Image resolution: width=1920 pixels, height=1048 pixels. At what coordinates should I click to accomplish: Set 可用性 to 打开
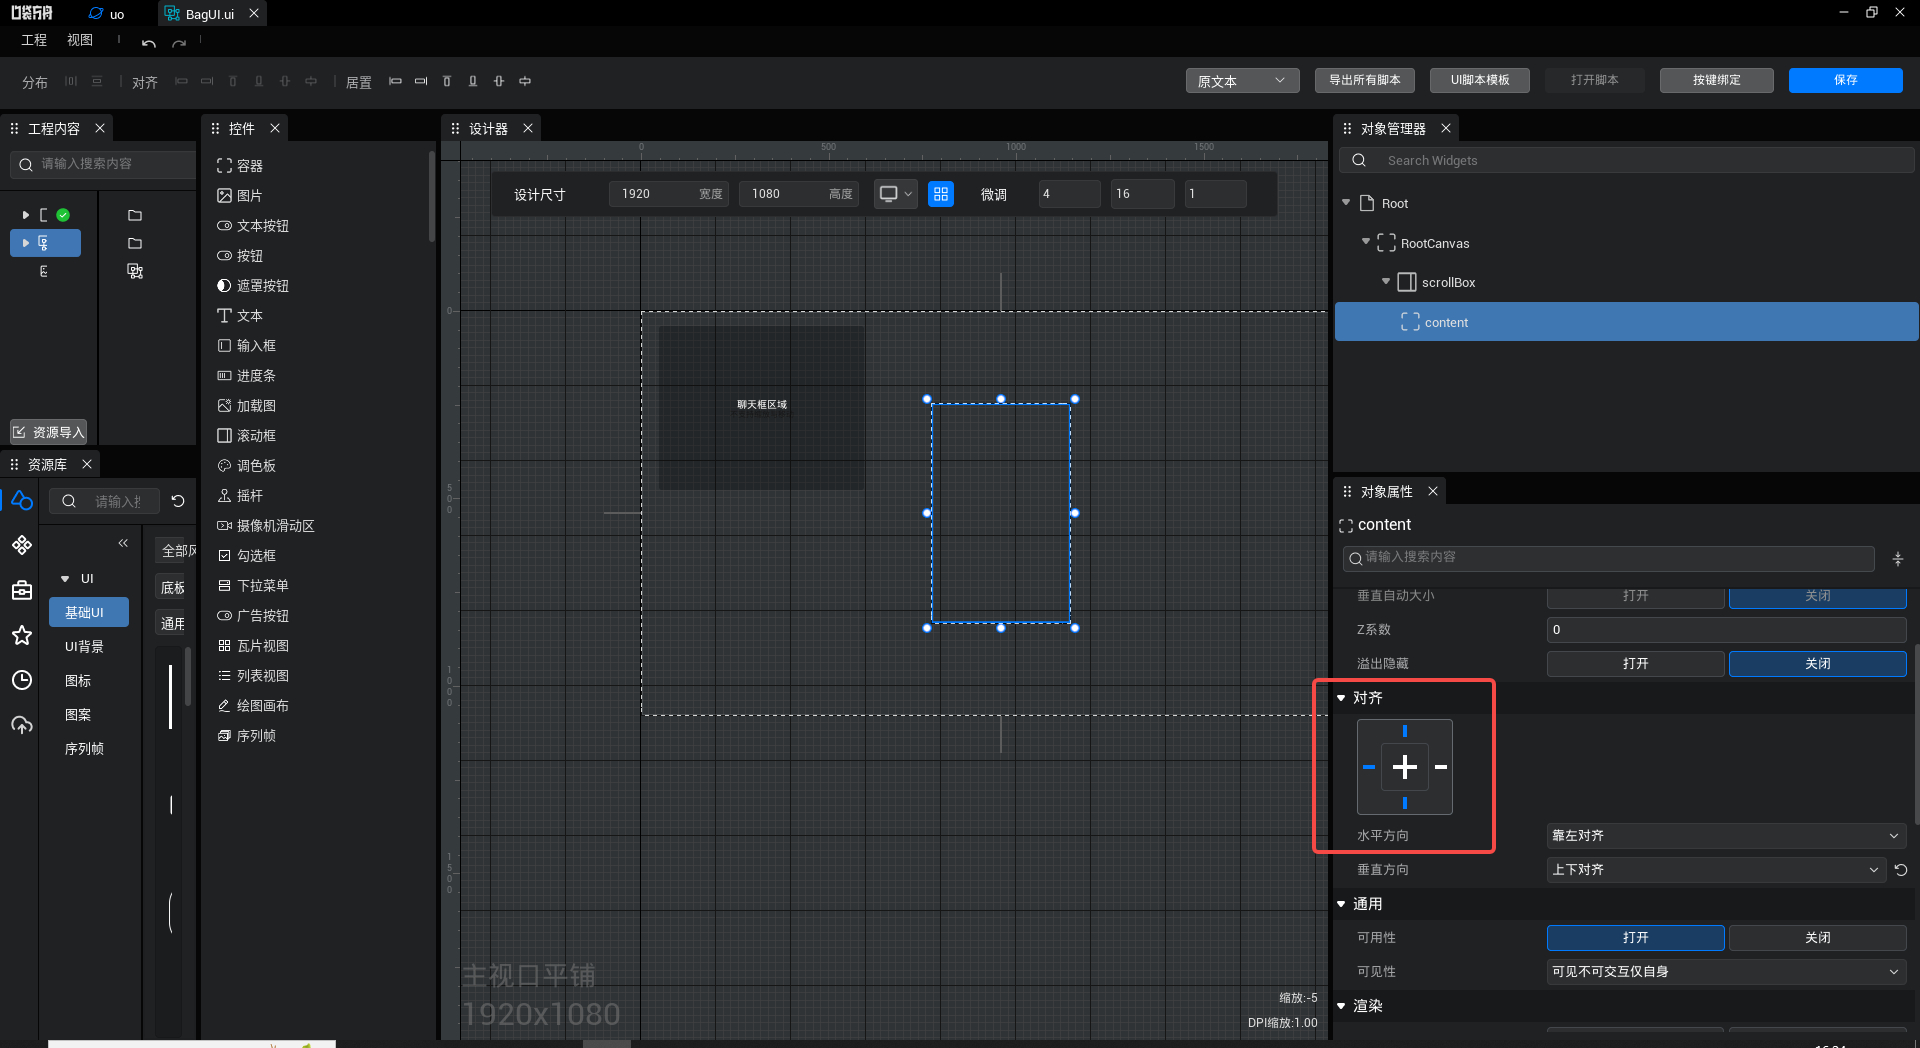coord(1635,938)
